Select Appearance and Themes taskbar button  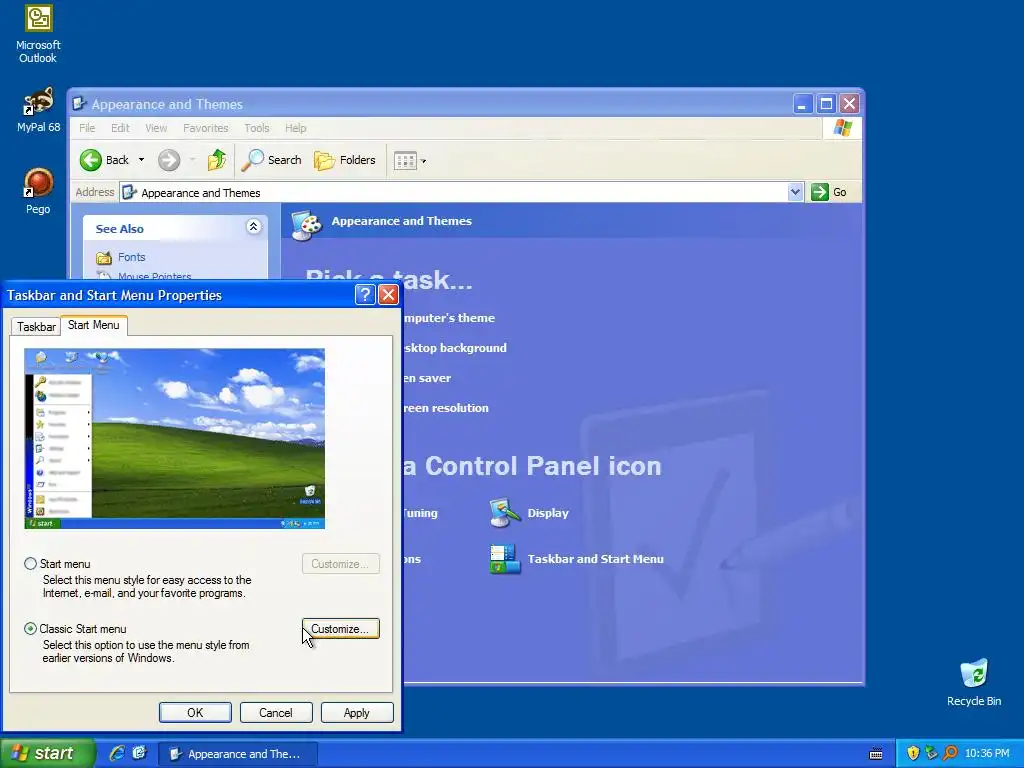tap(238, 754)
